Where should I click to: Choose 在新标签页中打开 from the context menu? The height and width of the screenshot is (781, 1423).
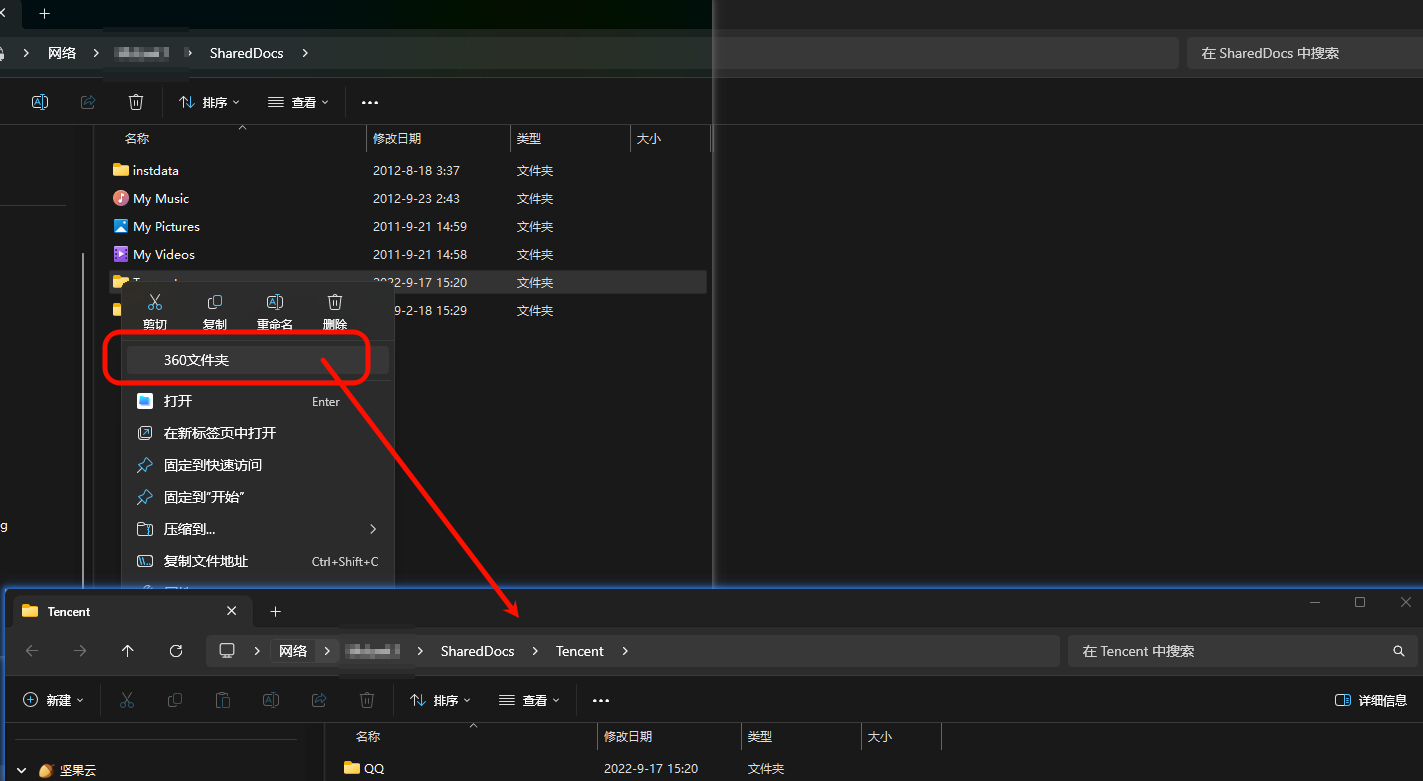click(x=219, y=433)
